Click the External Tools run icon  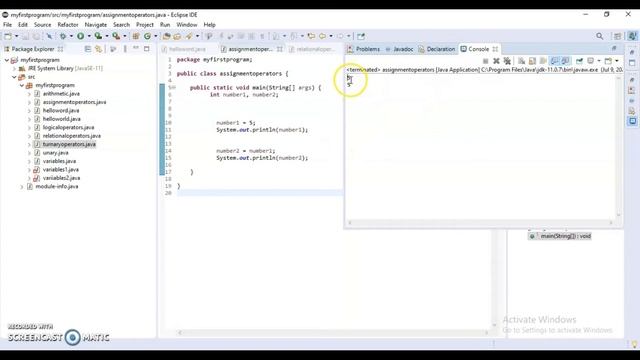click(116, 36)
